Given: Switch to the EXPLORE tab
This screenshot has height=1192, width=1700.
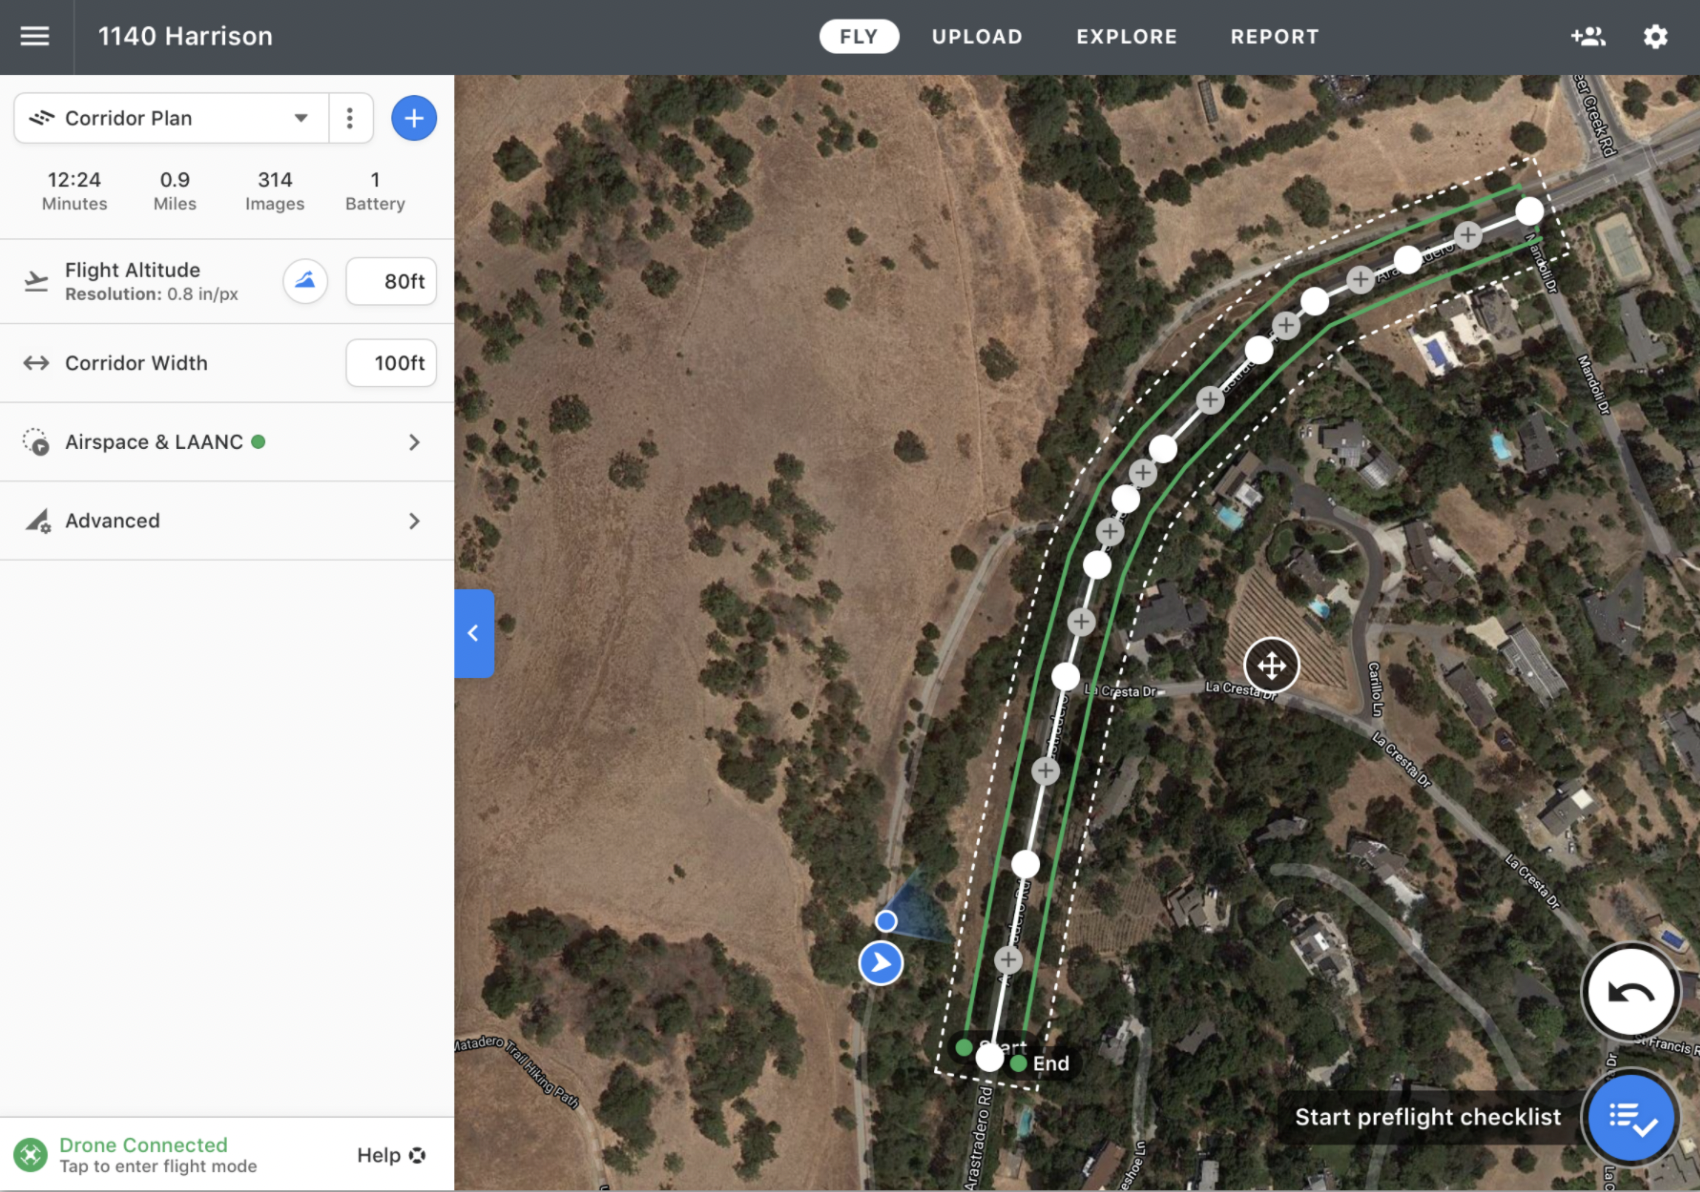Looking at the screenshot, I should coord(1127,37).
